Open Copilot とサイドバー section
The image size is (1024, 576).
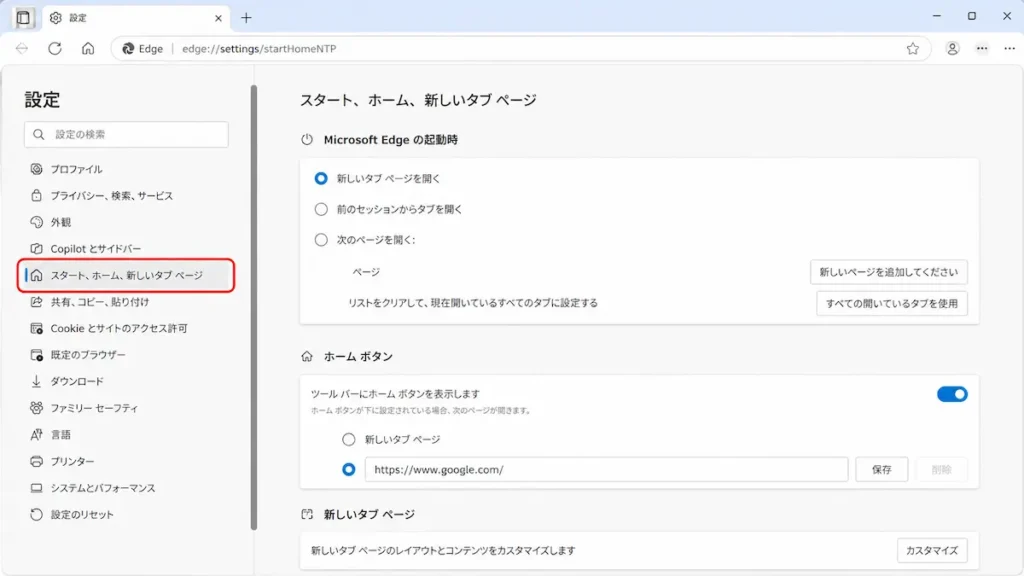coord(126,249)
